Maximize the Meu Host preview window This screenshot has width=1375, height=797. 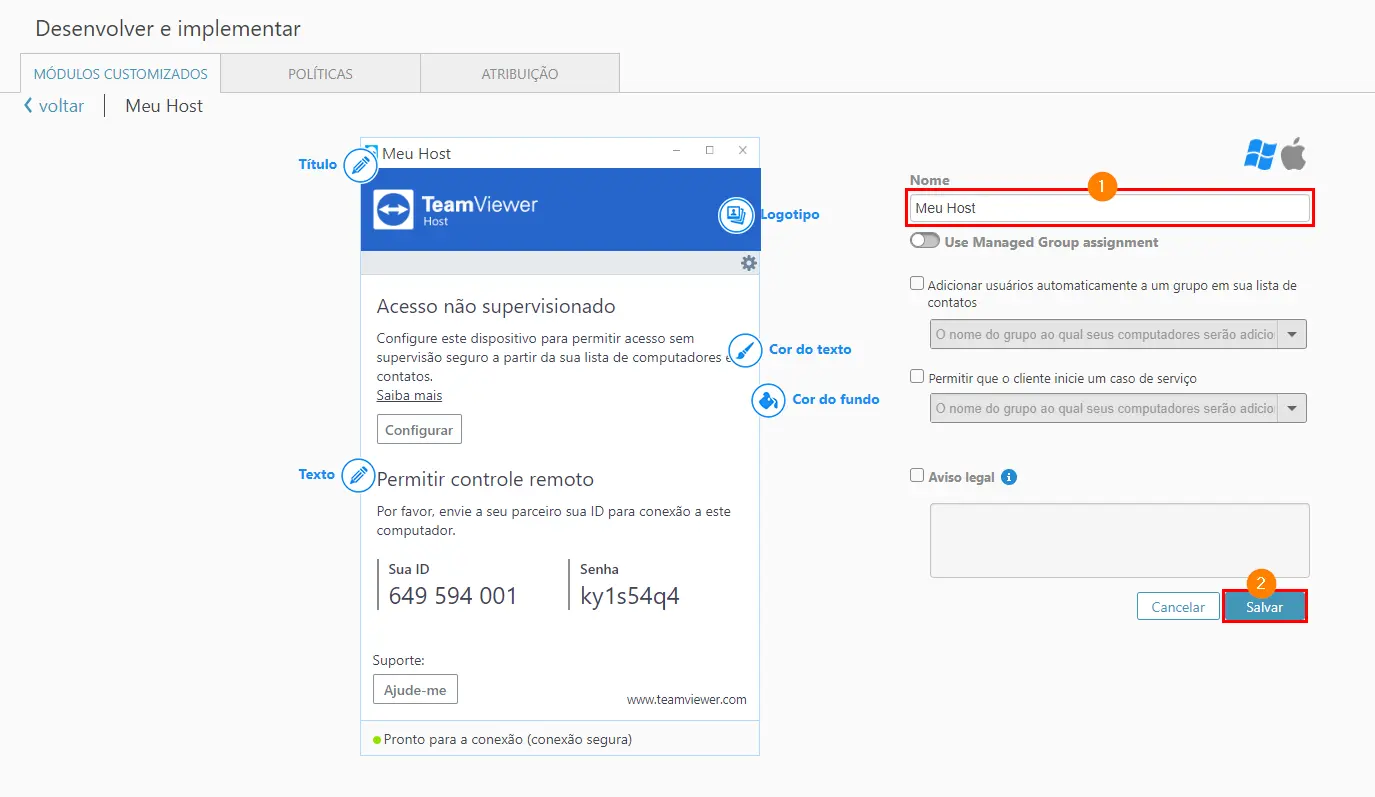[x=710, y=151]
